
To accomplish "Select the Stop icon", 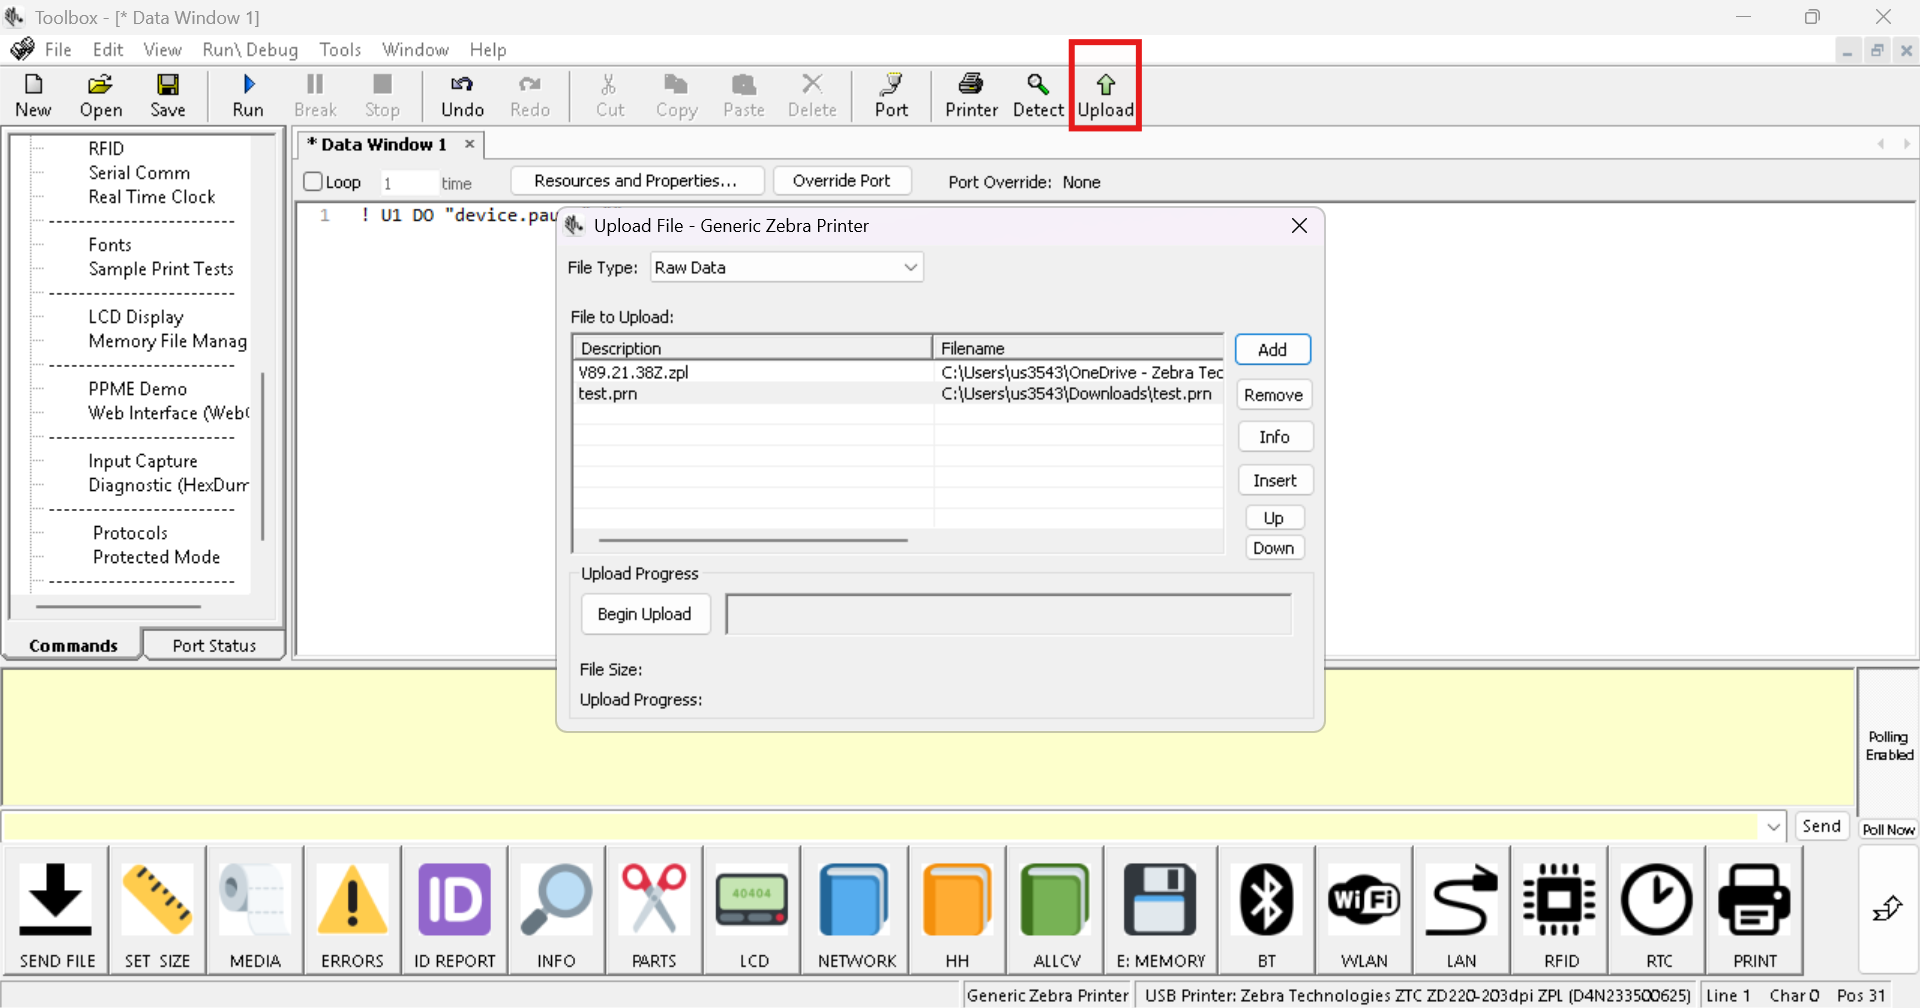I will coord(382,95).
